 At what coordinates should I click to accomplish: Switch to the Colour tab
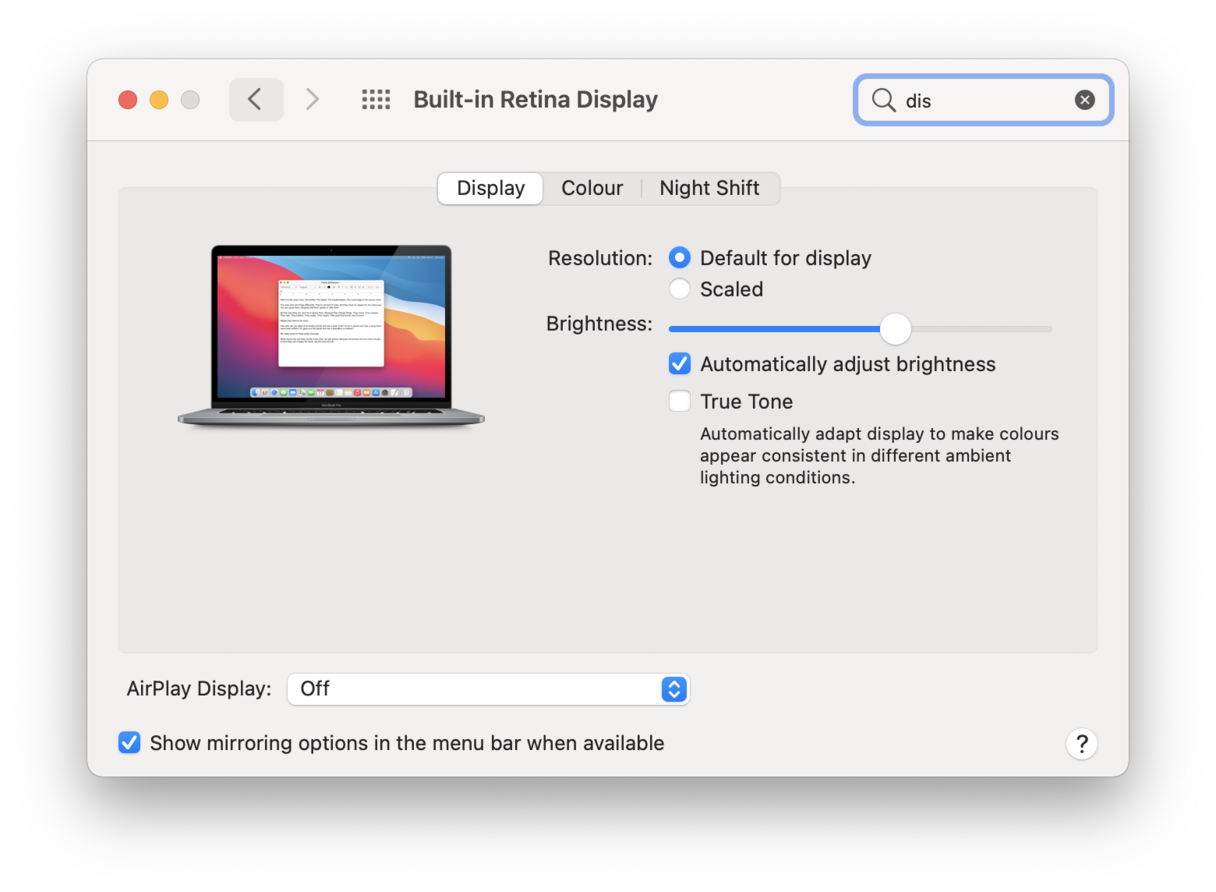point(592,188)
